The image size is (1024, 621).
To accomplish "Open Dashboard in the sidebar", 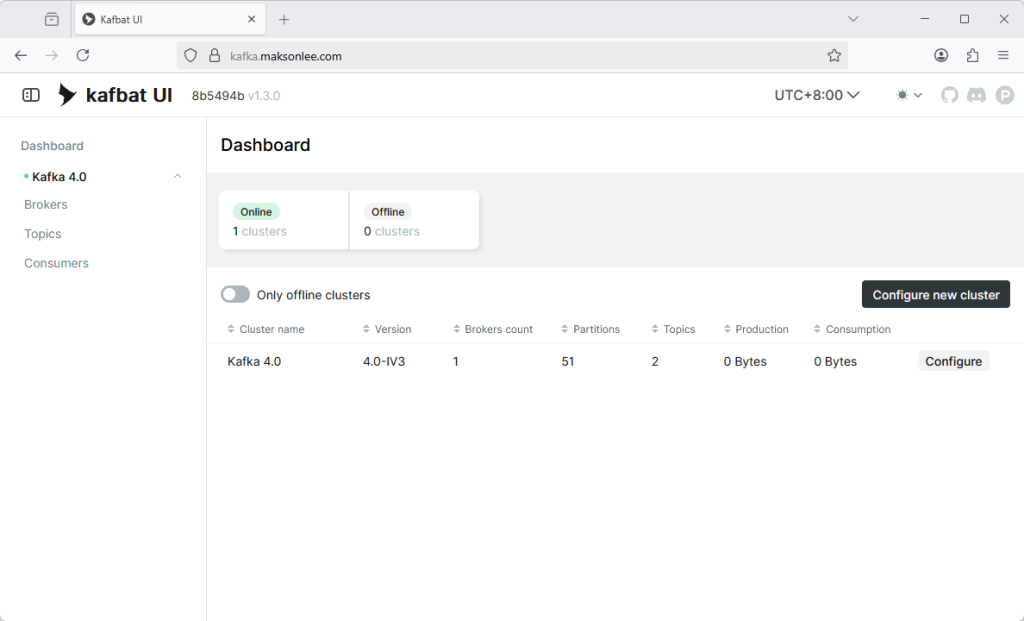I will 52,146.
